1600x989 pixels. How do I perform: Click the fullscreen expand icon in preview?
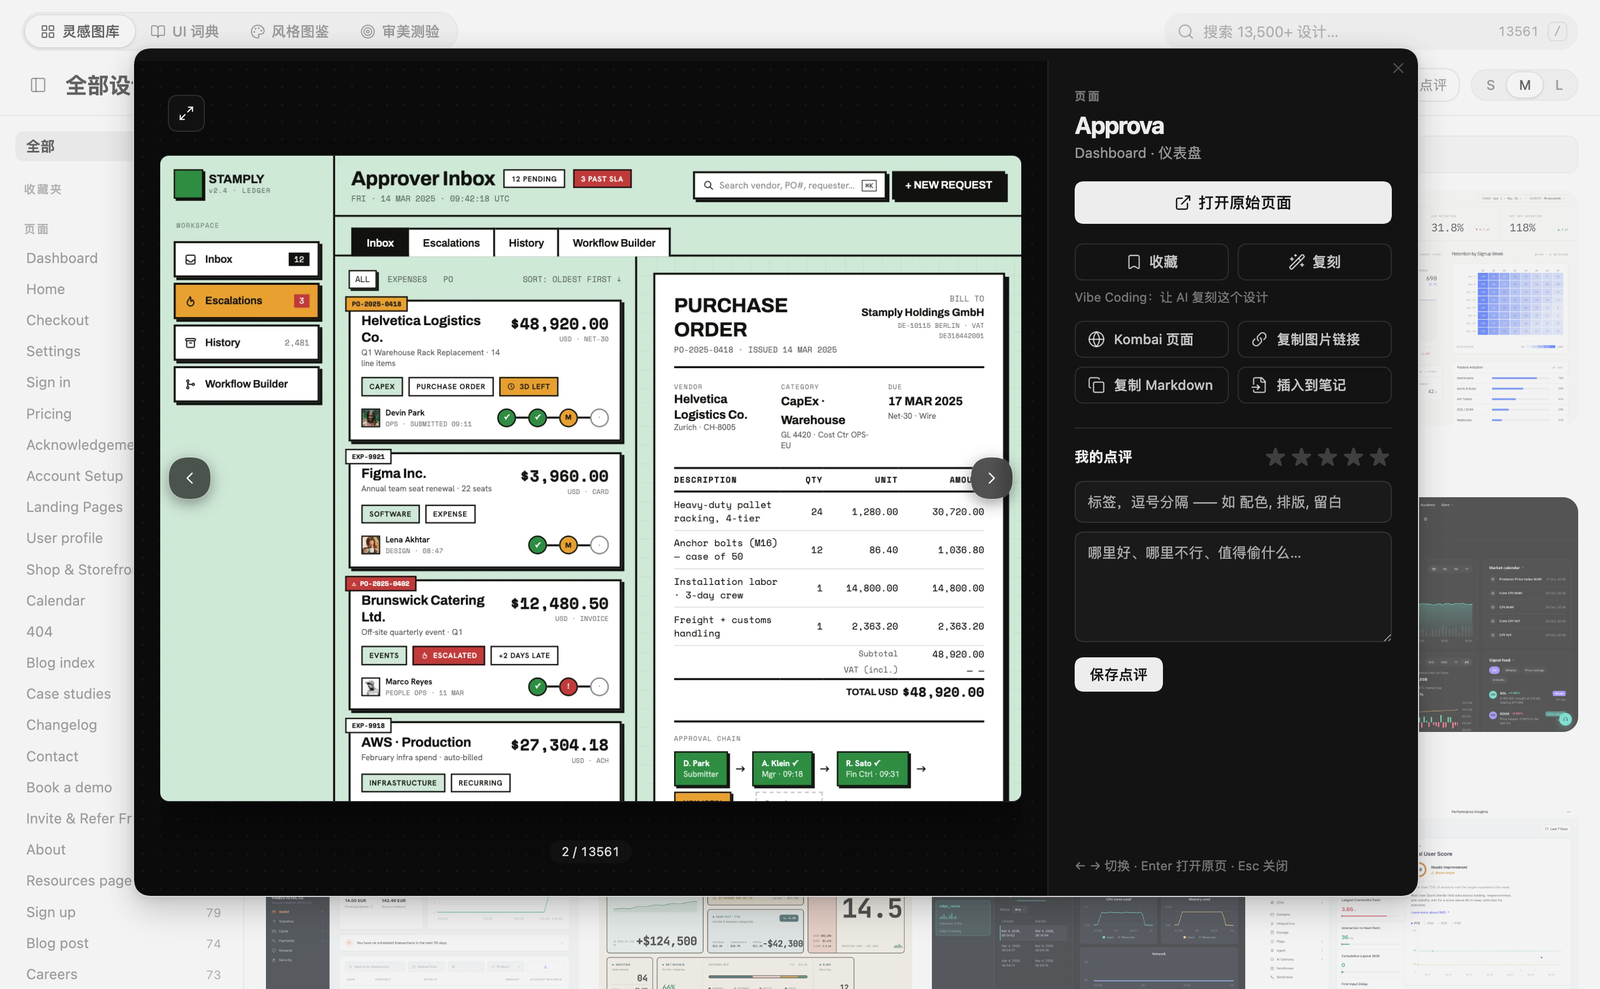[x=186, y=114]
